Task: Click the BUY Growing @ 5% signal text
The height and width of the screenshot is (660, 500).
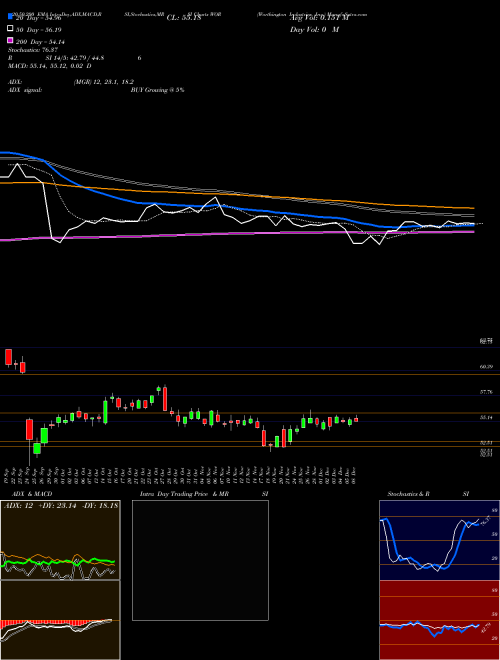Action: [x=157, y=90]
